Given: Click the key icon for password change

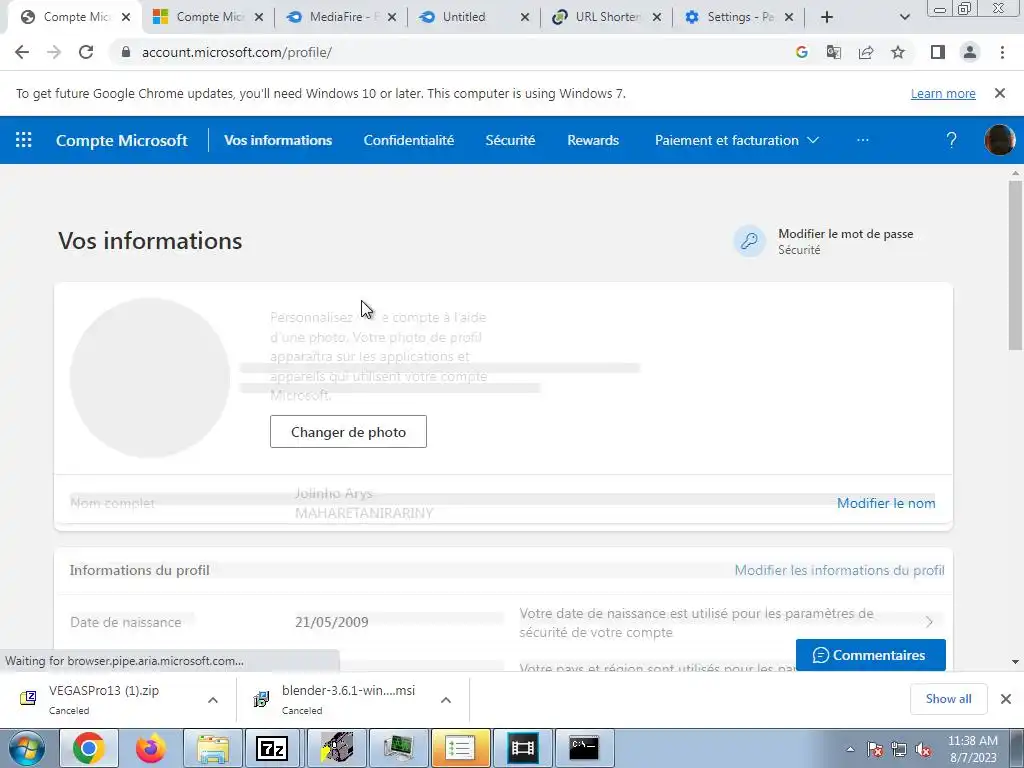Looking at the screenshot, I should [749, 241].
